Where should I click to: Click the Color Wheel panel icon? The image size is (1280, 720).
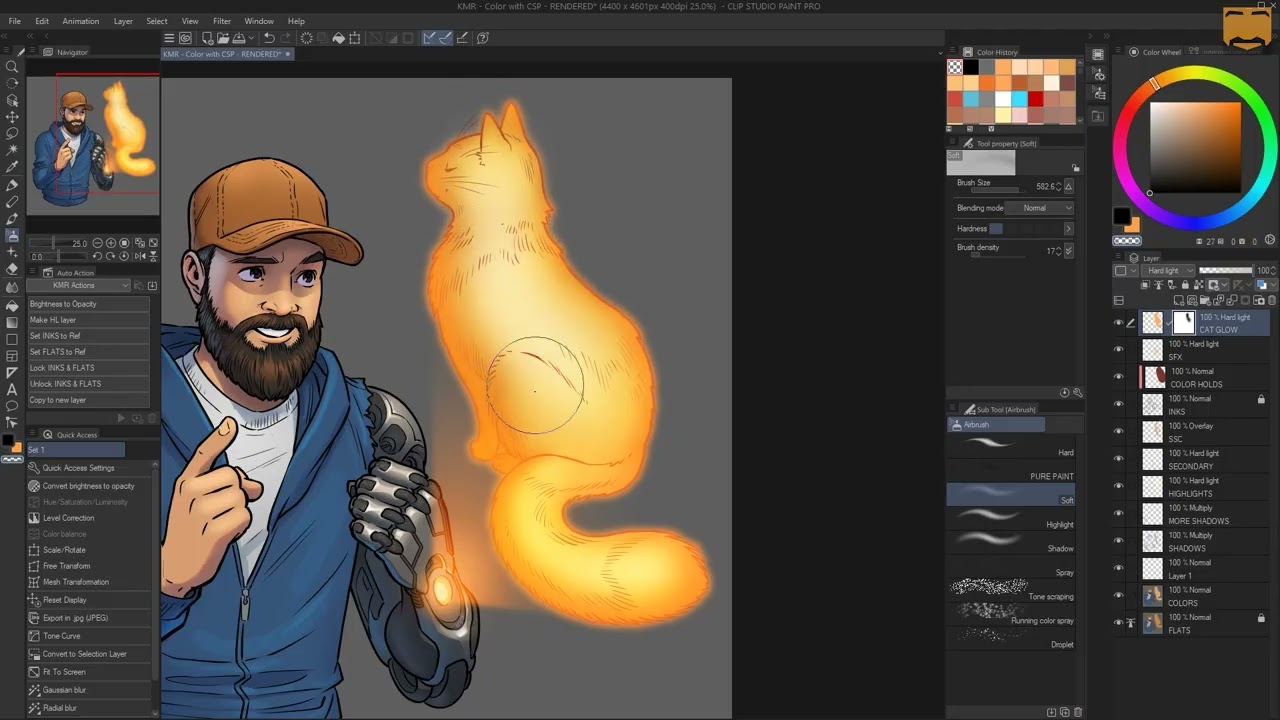tap(1134, 52)
